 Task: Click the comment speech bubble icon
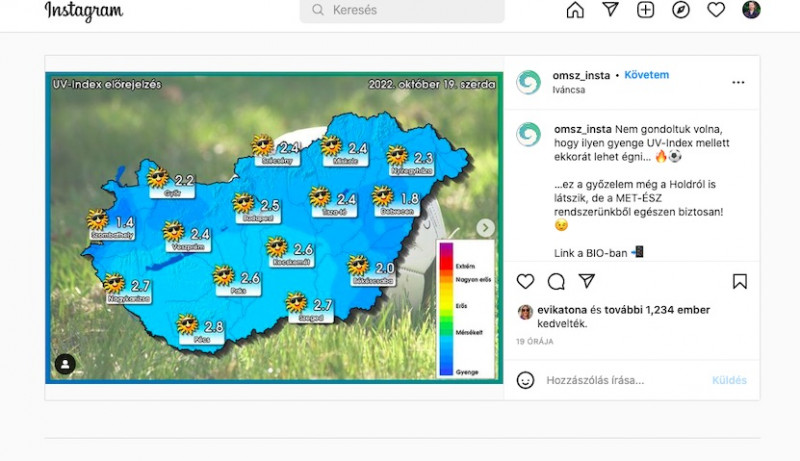[x=556, y=281]
